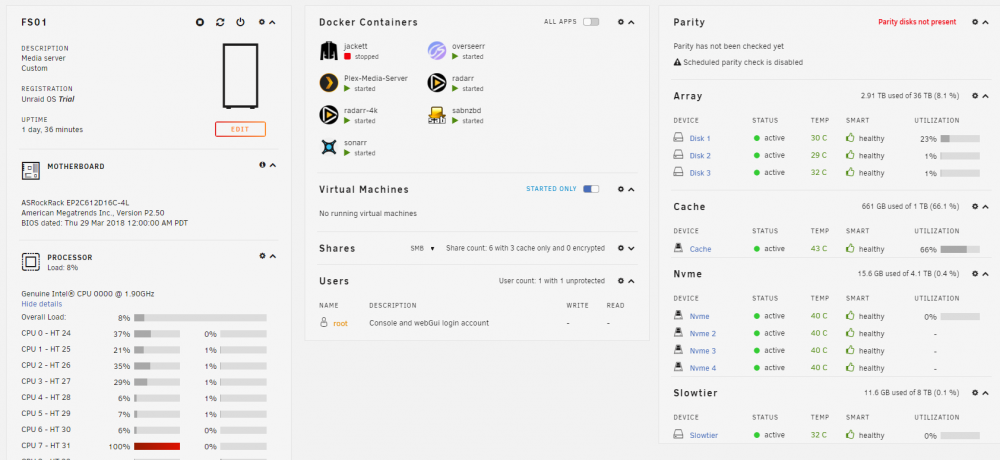Click the stop array icon for FS01

click(200, 22)
